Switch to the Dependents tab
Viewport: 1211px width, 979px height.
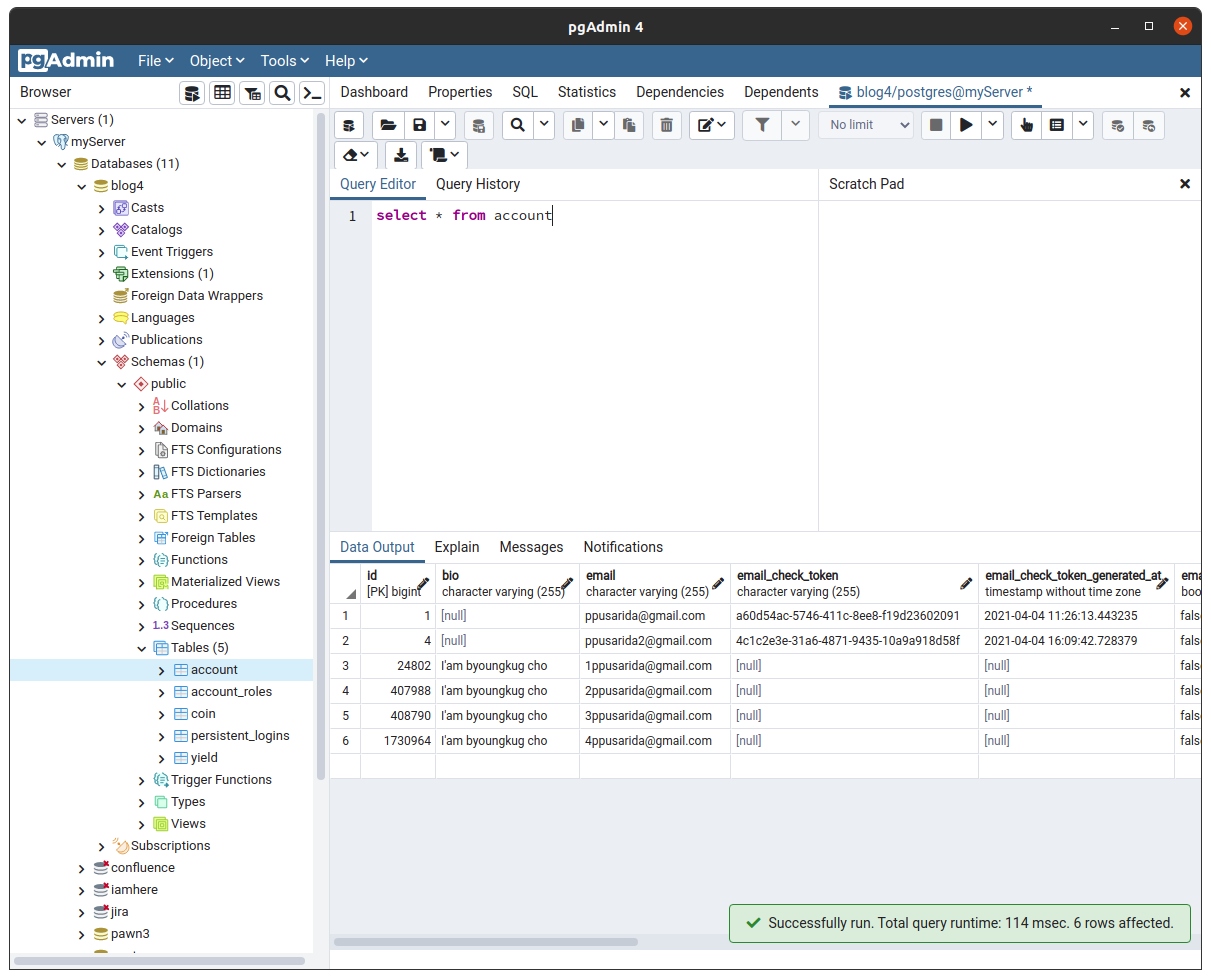tap(781, 92)
